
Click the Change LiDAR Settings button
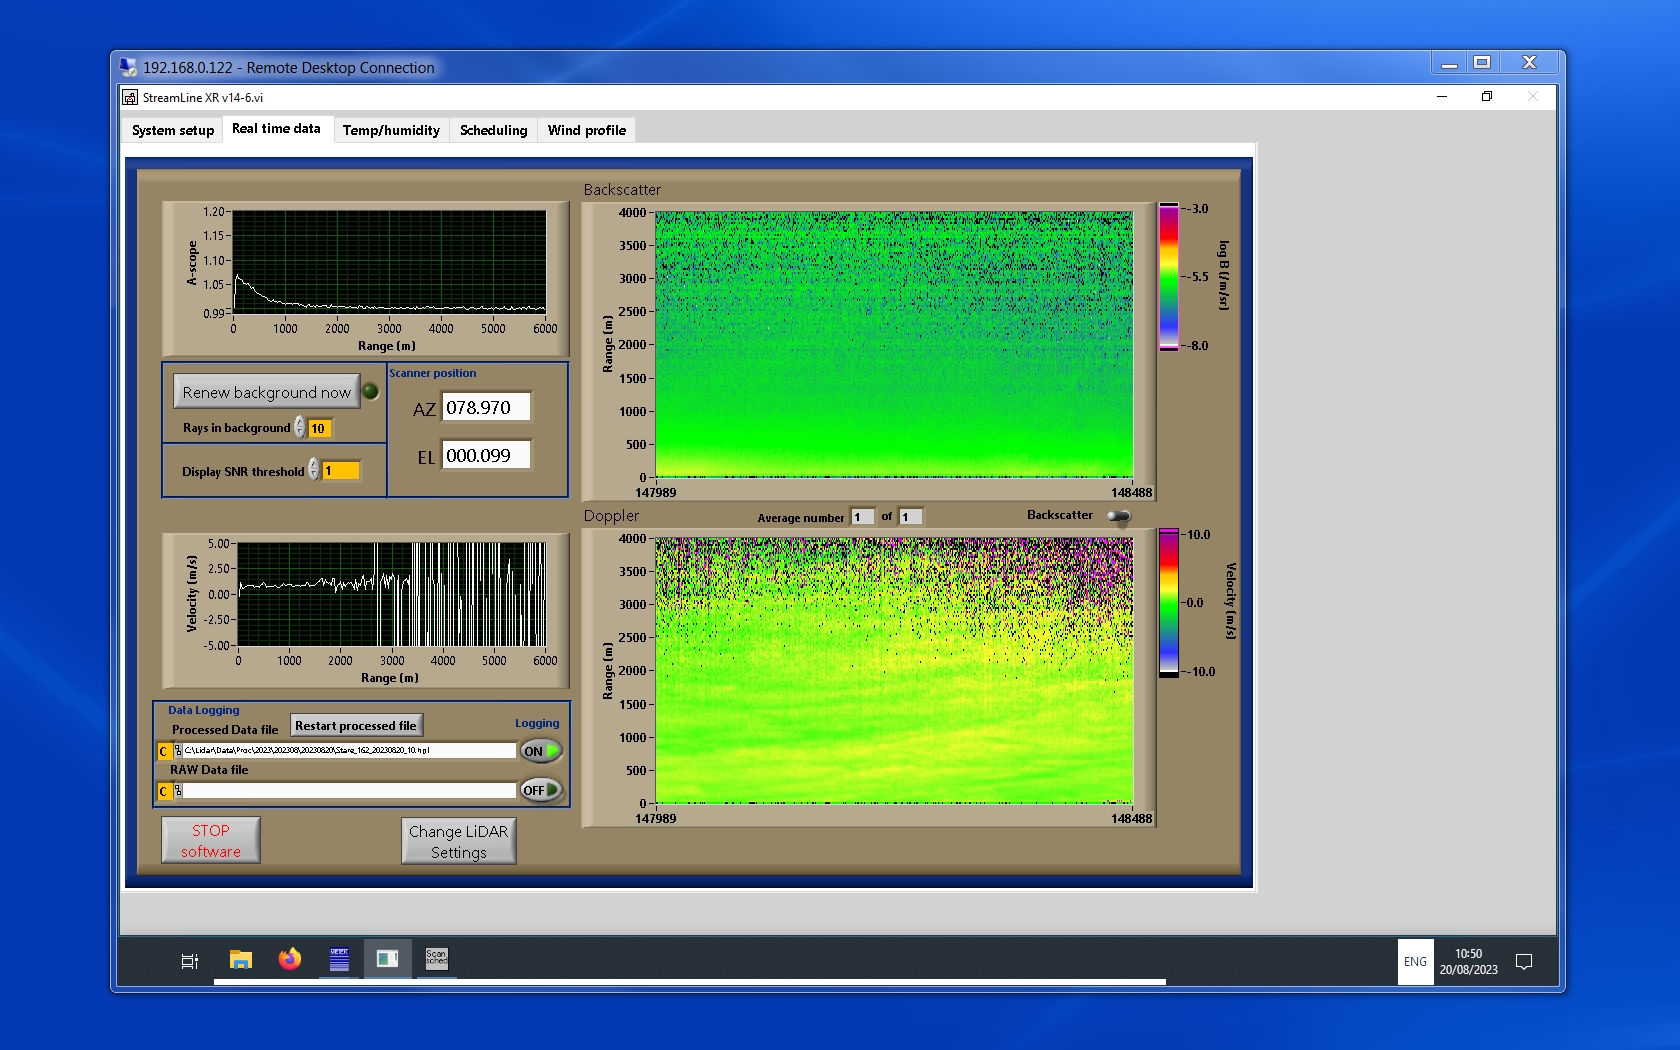point(458,841)
